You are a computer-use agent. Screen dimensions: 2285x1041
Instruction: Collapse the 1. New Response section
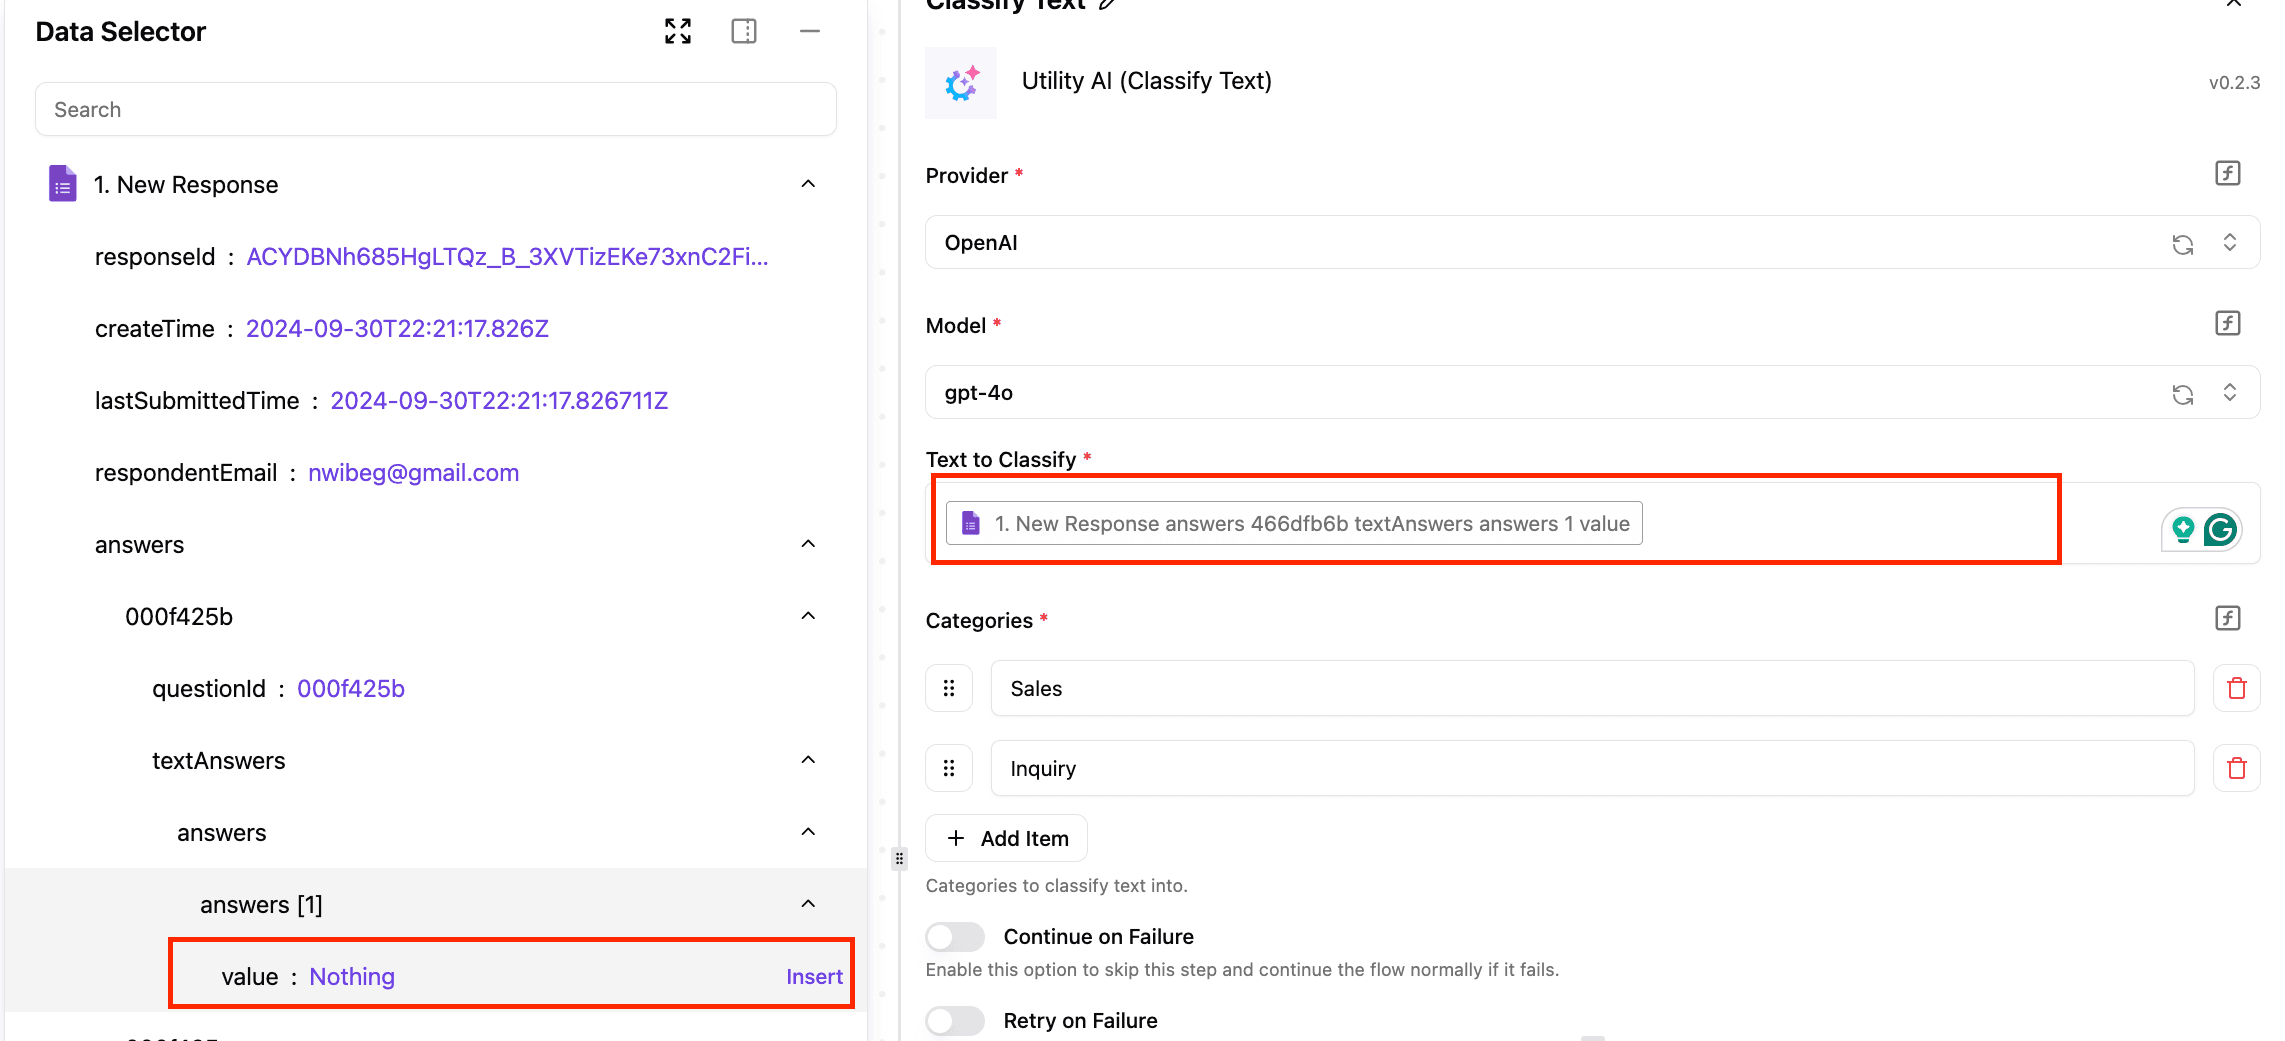[808, 184]
